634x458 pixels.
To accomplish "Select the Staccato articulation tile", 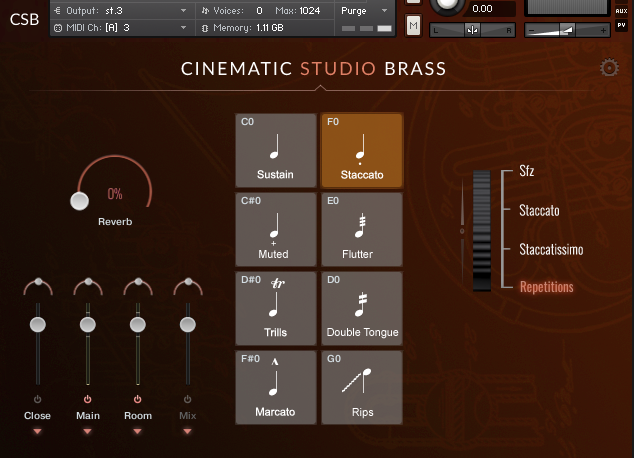I will click(362, 150).
